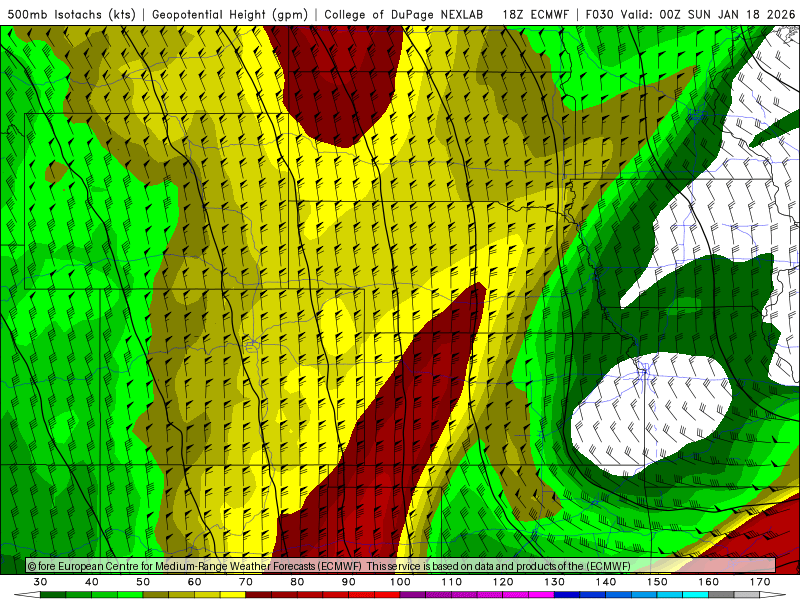Pick the dark maroon swatch right of 70
800x600 pixels.
coord(259,595)
